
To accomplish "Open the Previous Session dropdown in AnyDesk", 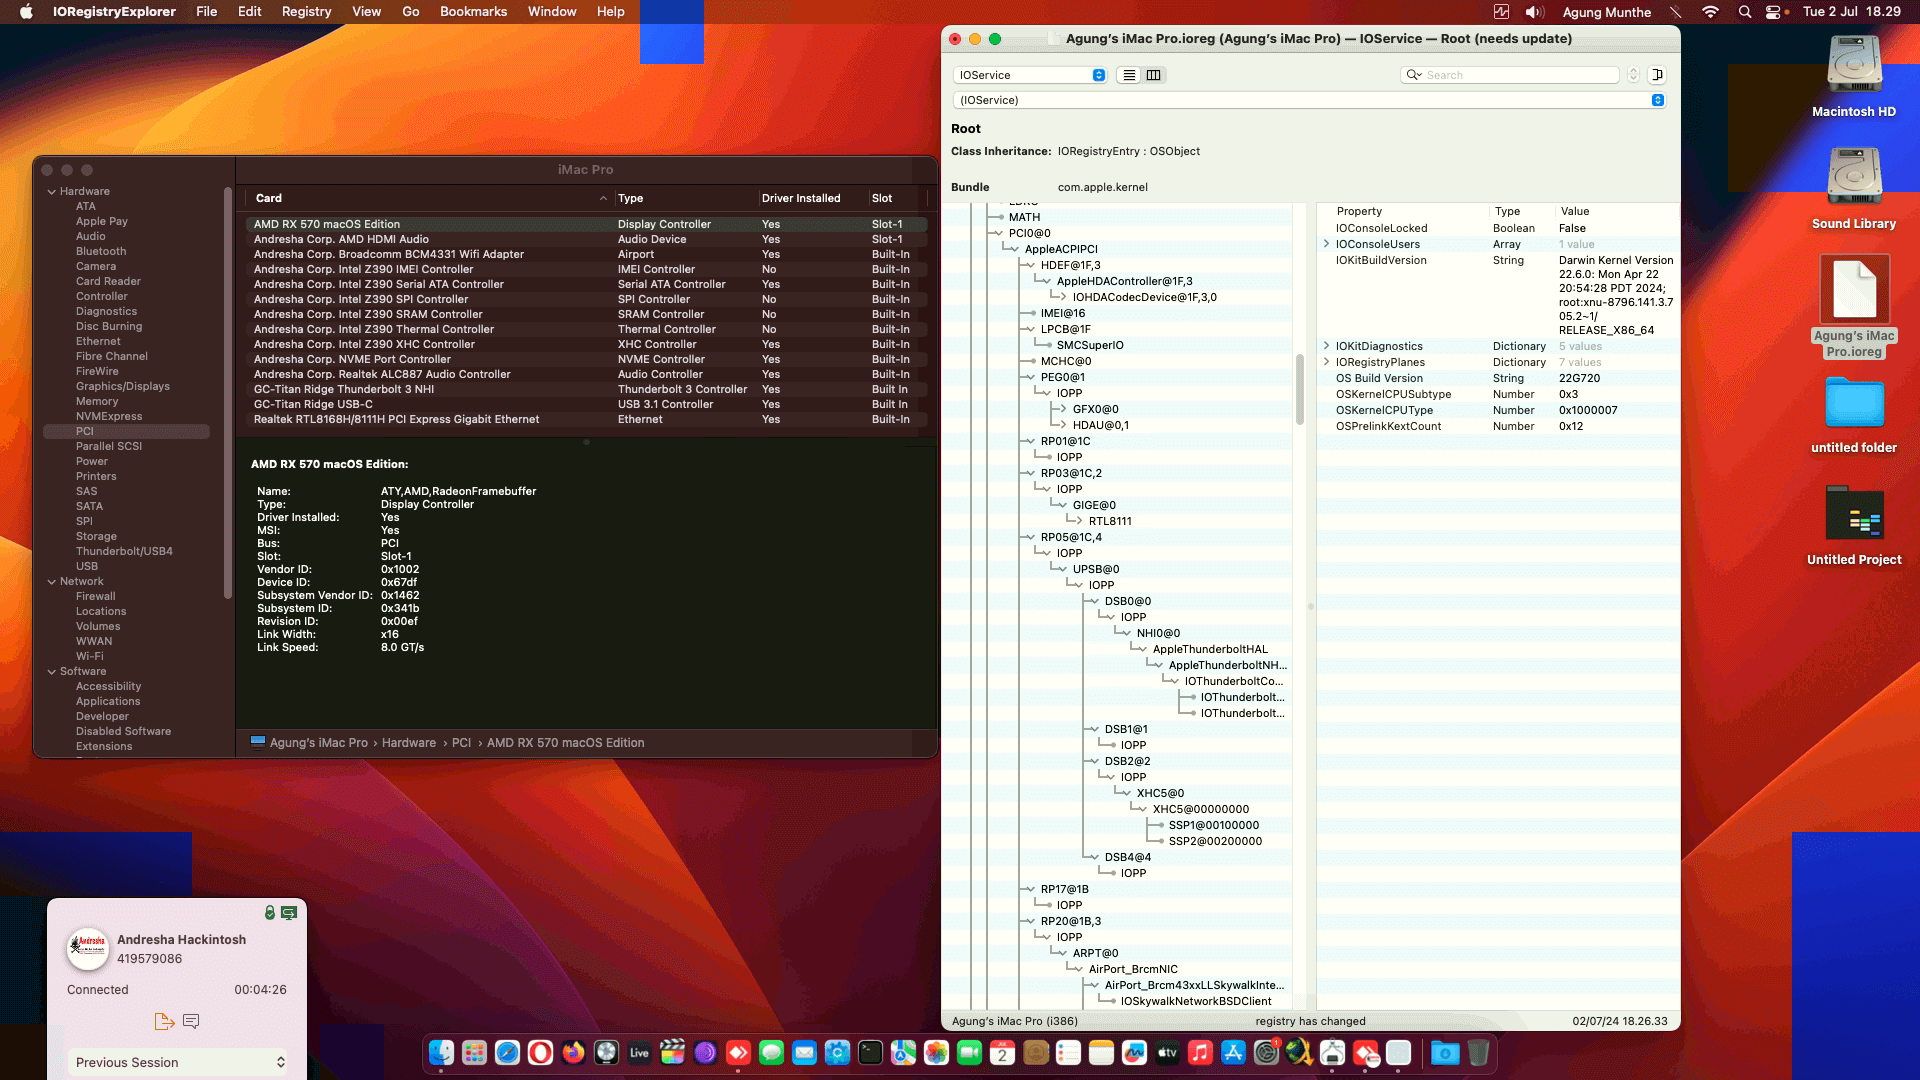I will [178, 1062].
